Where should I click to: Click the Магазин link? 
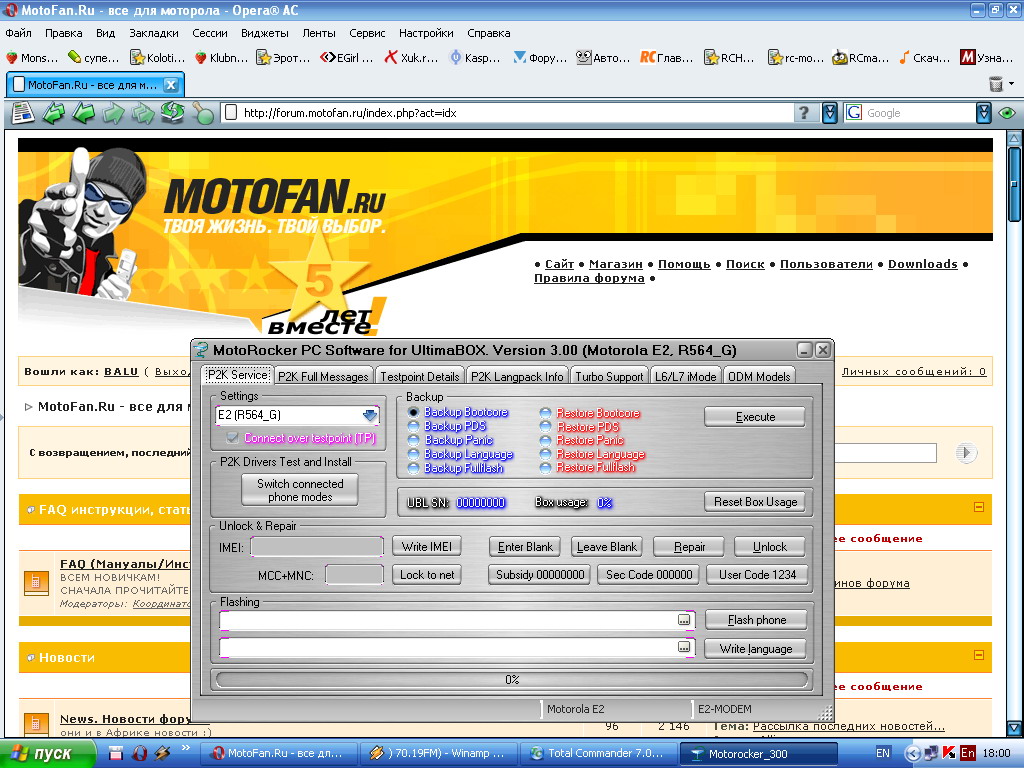click(x=615, y=264)
